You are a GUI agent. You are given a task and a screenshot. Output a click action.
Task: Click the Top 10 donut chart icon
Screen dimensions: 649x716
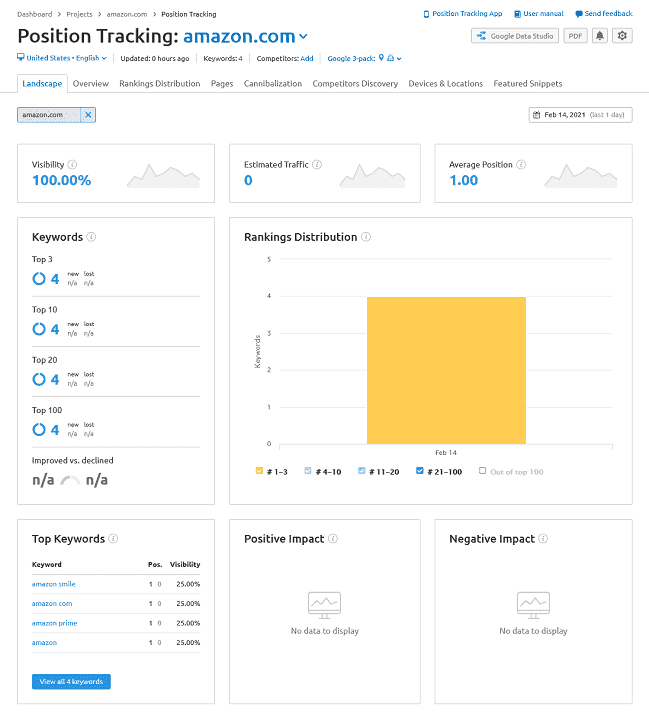tap(39, 329)
